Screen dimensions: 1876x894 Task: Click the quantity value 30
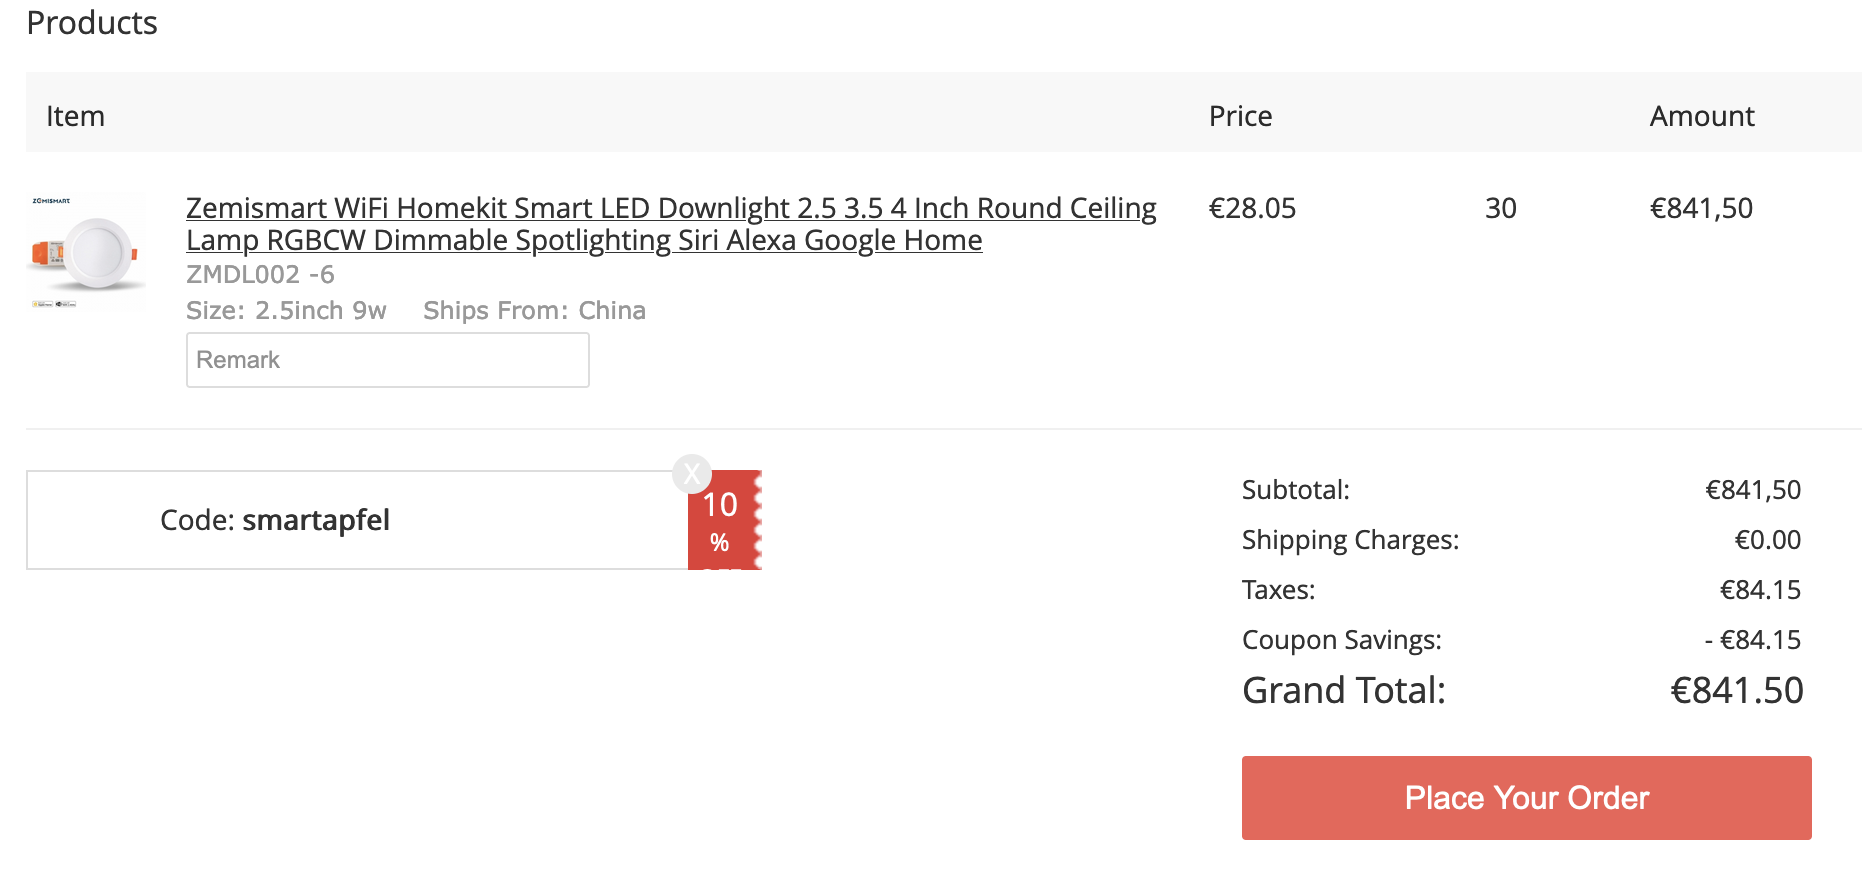1500,208
